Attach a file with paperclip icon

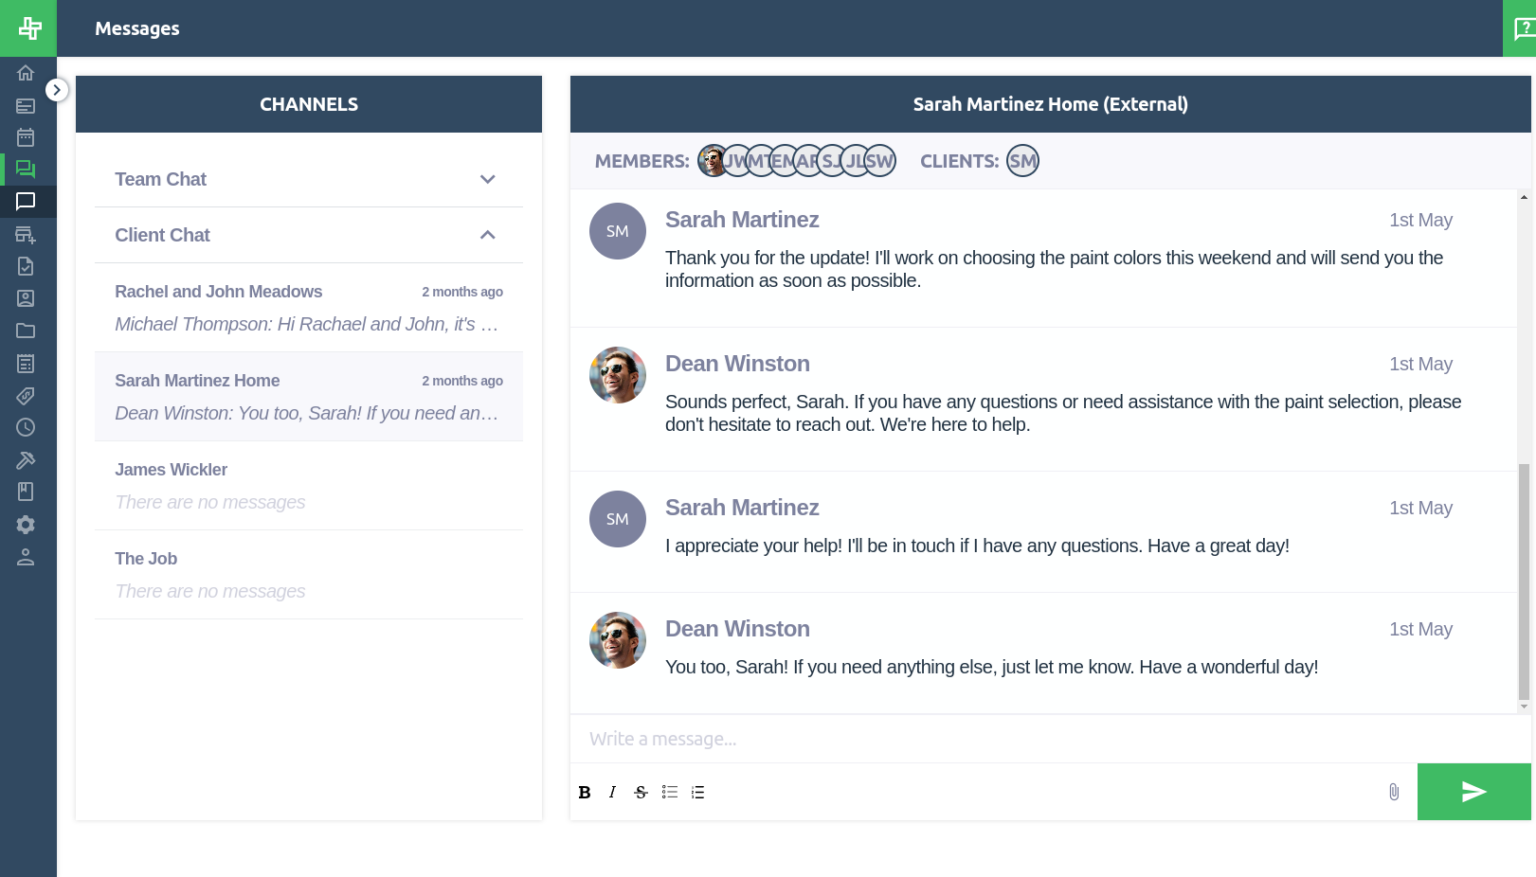(x=1394, y=792)
